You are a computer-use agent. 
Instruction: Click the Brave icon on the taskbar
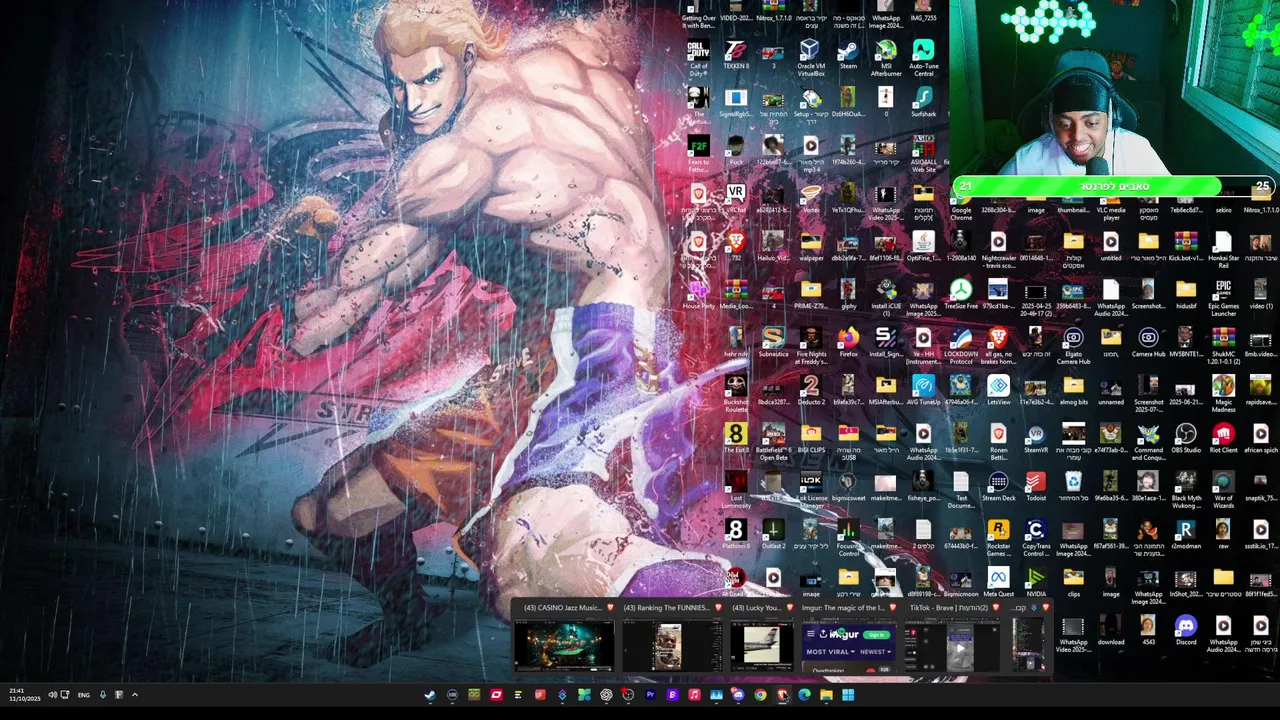[x=782, y=695]
